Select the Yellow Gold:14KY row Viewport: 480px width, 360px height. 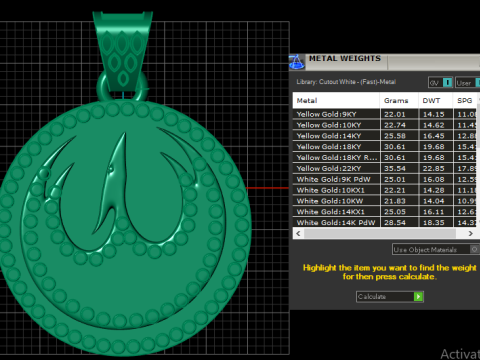(386, 136)
